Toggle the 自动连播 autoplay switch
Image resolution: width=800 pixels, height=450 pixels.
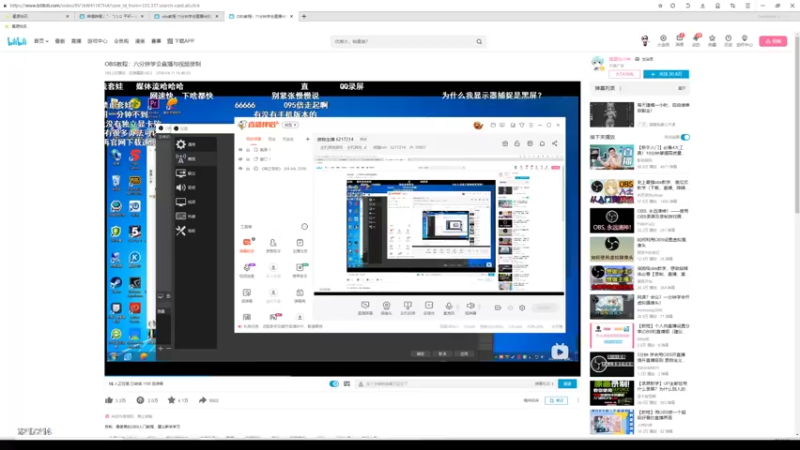[x=685, y=137]
